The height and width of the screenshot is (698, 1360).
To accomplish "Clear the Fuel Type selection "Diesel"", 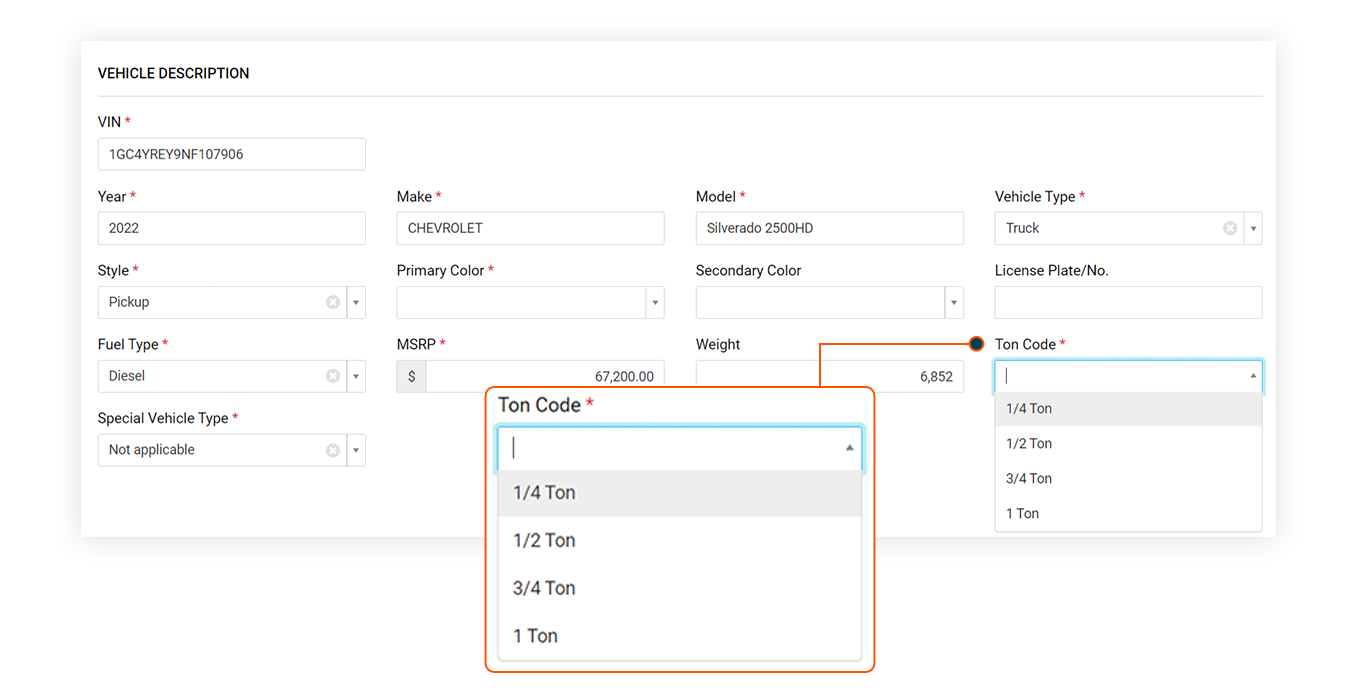I will (333, 376).
